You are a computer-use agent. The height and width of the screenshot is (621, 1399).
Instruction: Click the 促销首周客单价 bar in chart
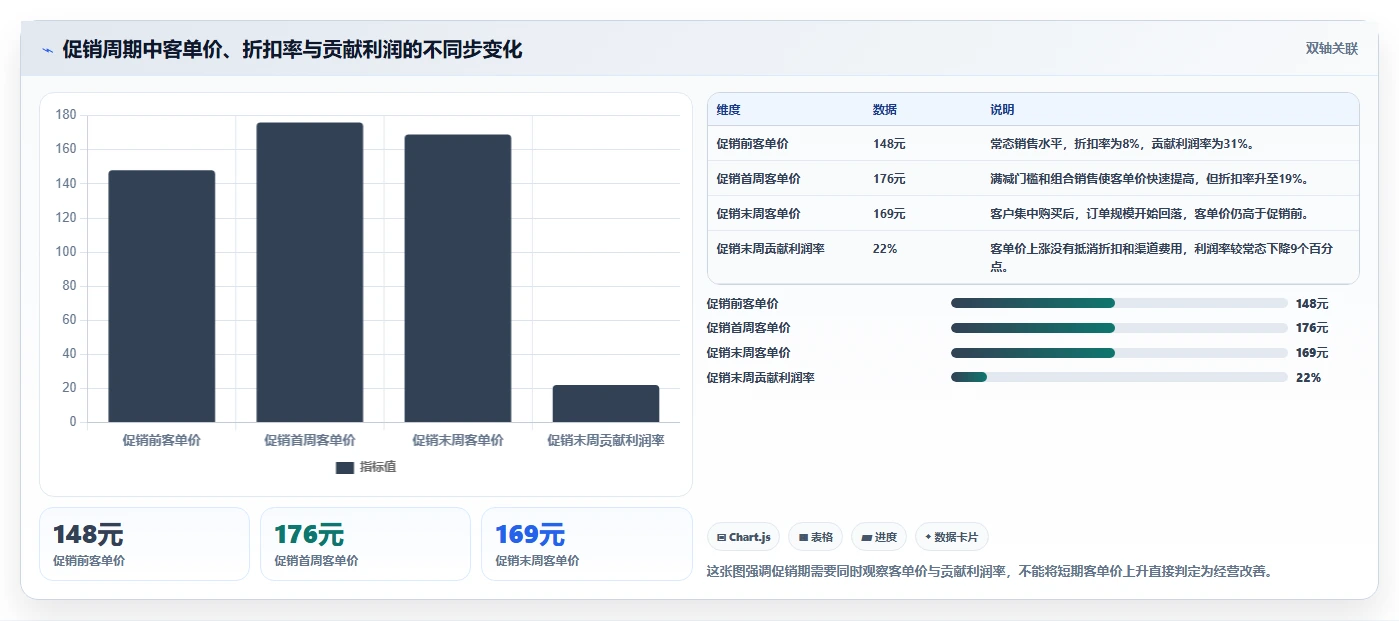coord(310,272)
